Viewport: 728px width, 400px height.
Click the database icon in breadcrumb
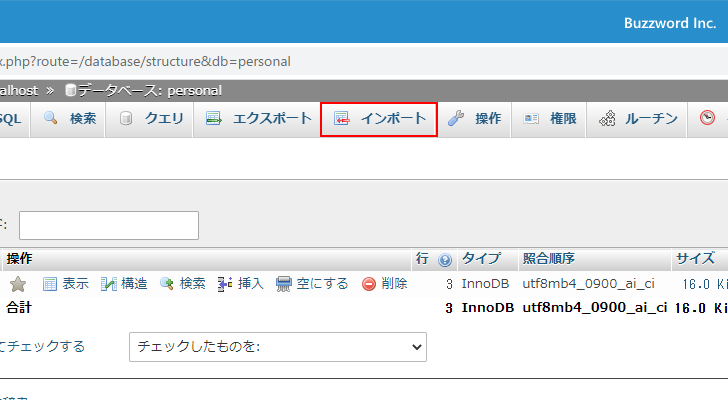click(x=71, y=90)
